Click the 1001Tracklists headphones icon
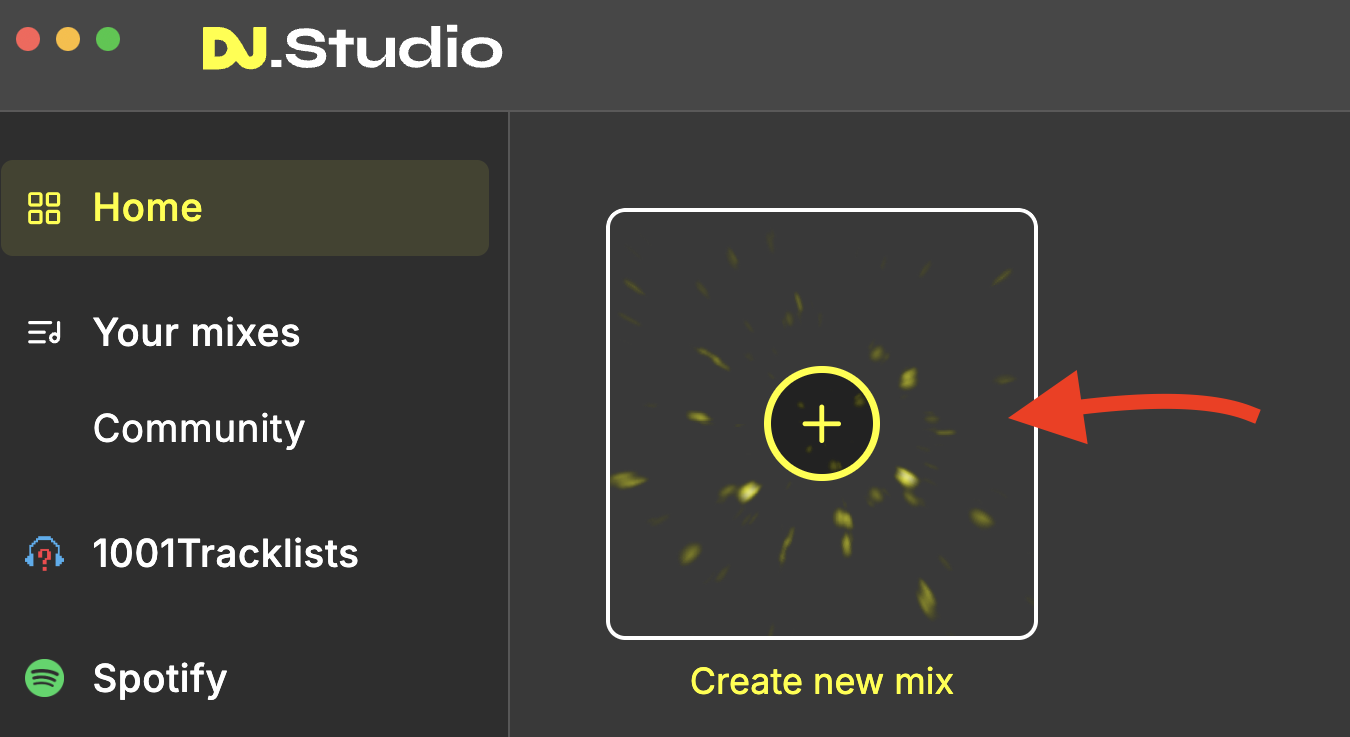The height and width of the screenshot is (737, 1350). pos(44,553)
